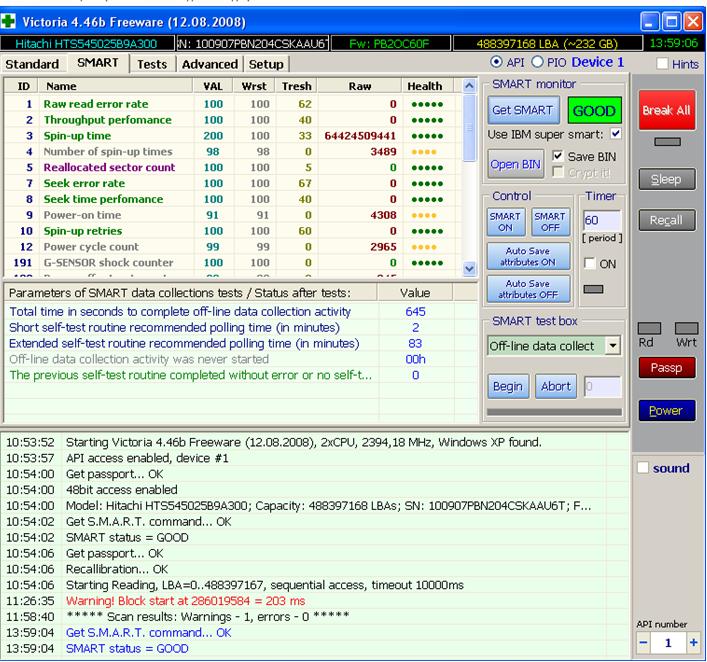Viewport: 707px width, 662px height.
Task: Click the Open BIN button
Action: 515,164
